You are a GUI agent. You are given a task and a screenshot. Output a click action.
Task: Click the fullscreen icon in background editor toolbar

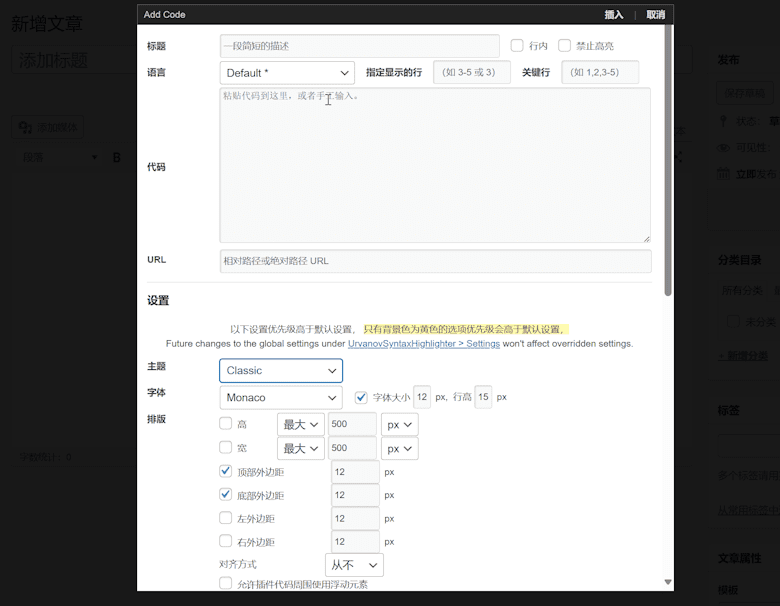pos(678,157)
